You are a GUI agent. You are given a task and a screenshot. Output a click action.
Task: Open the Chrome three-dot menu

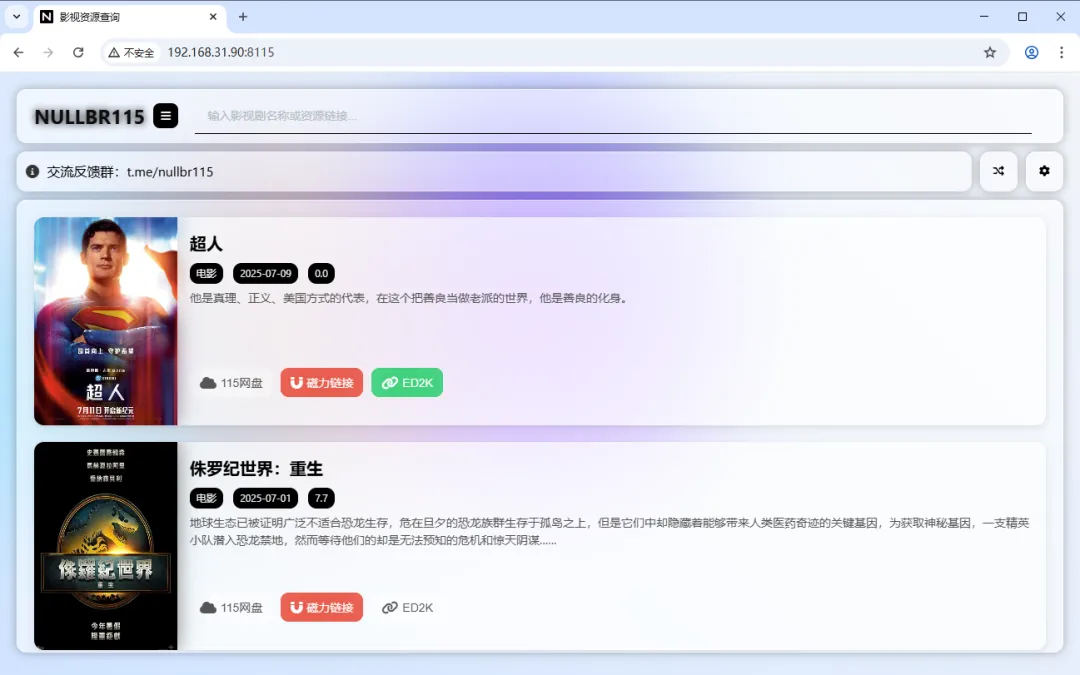1062,51
